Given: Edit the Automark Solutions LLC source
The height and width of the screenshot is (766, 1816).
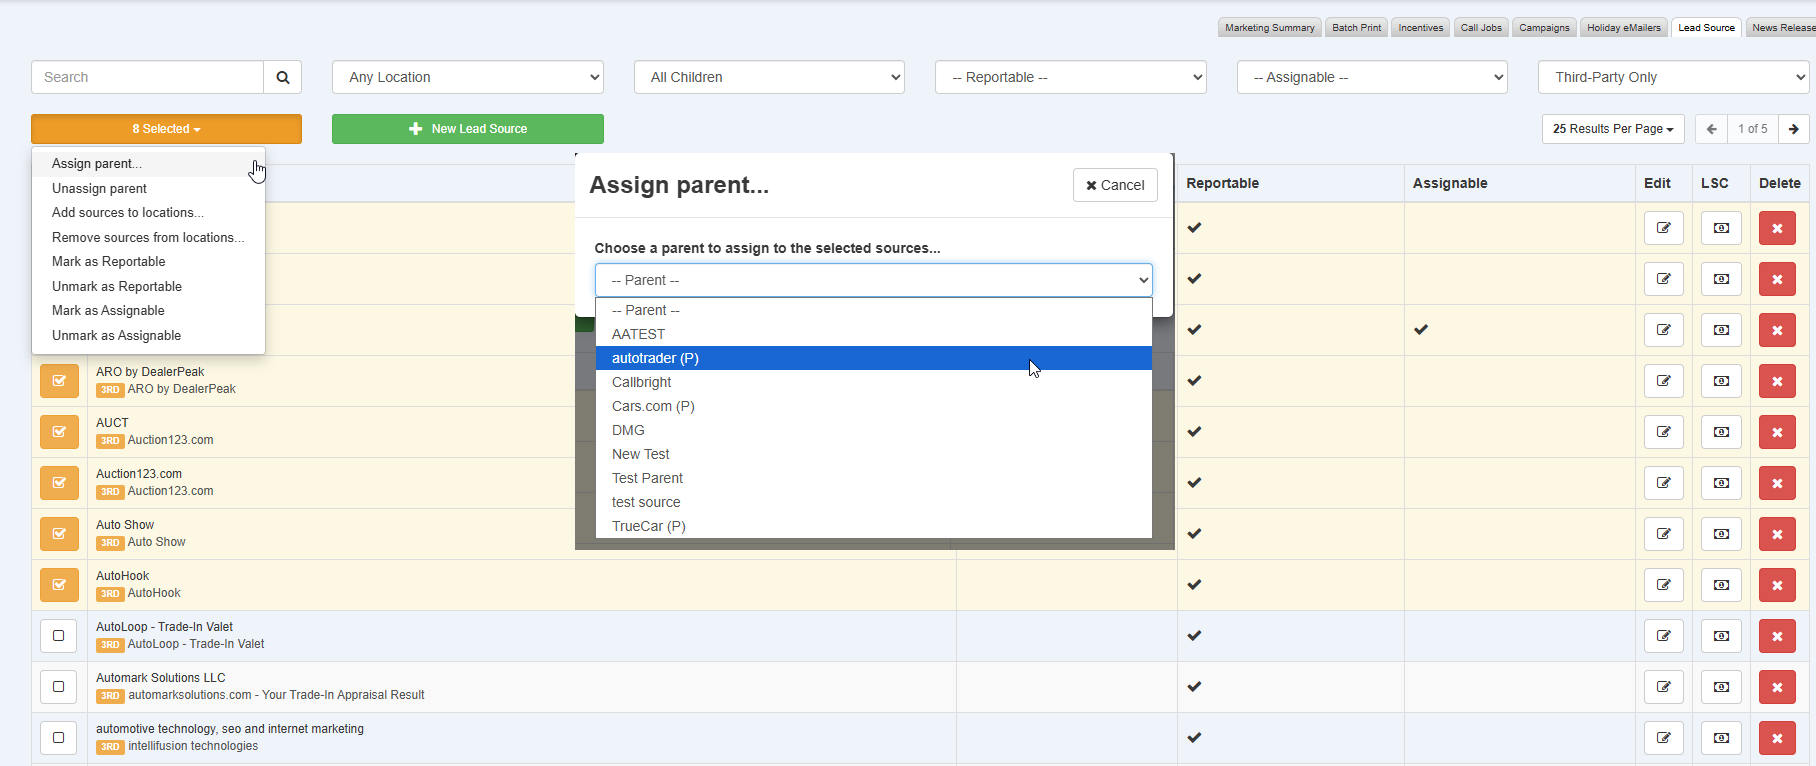Looking at the screenshot, I should coord(1664,687).
